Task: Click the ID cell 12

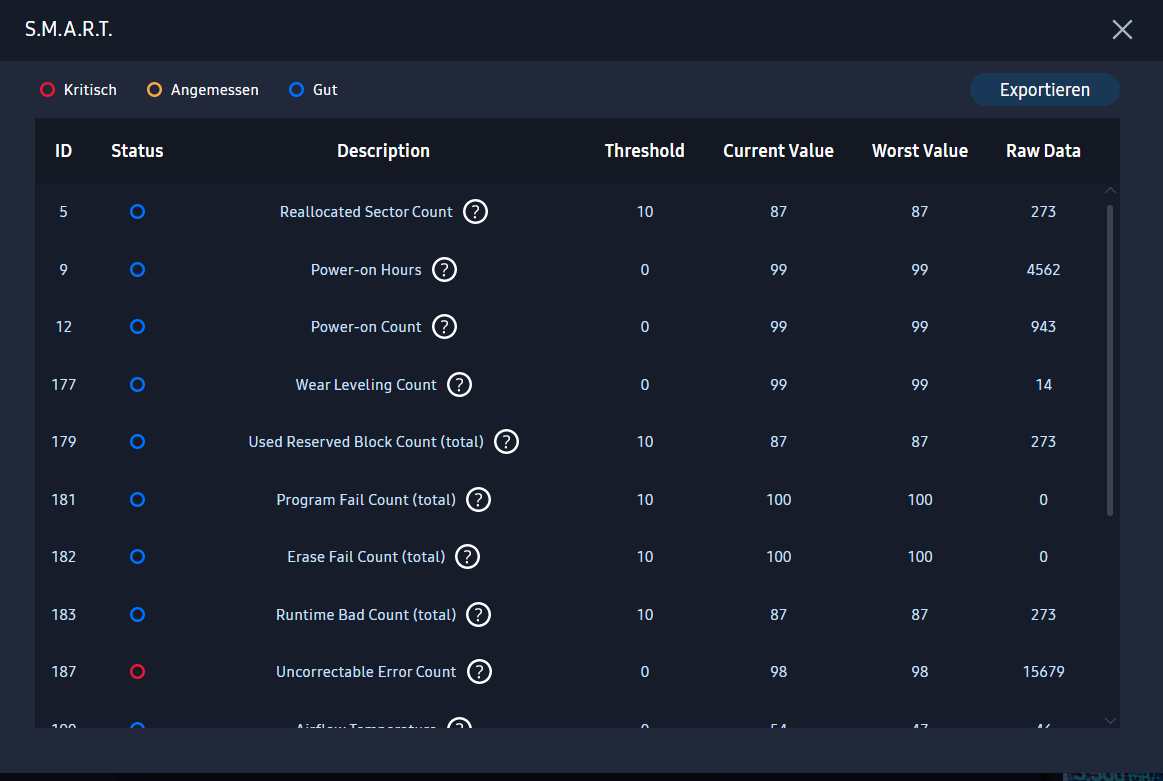Action: (64, 327)
